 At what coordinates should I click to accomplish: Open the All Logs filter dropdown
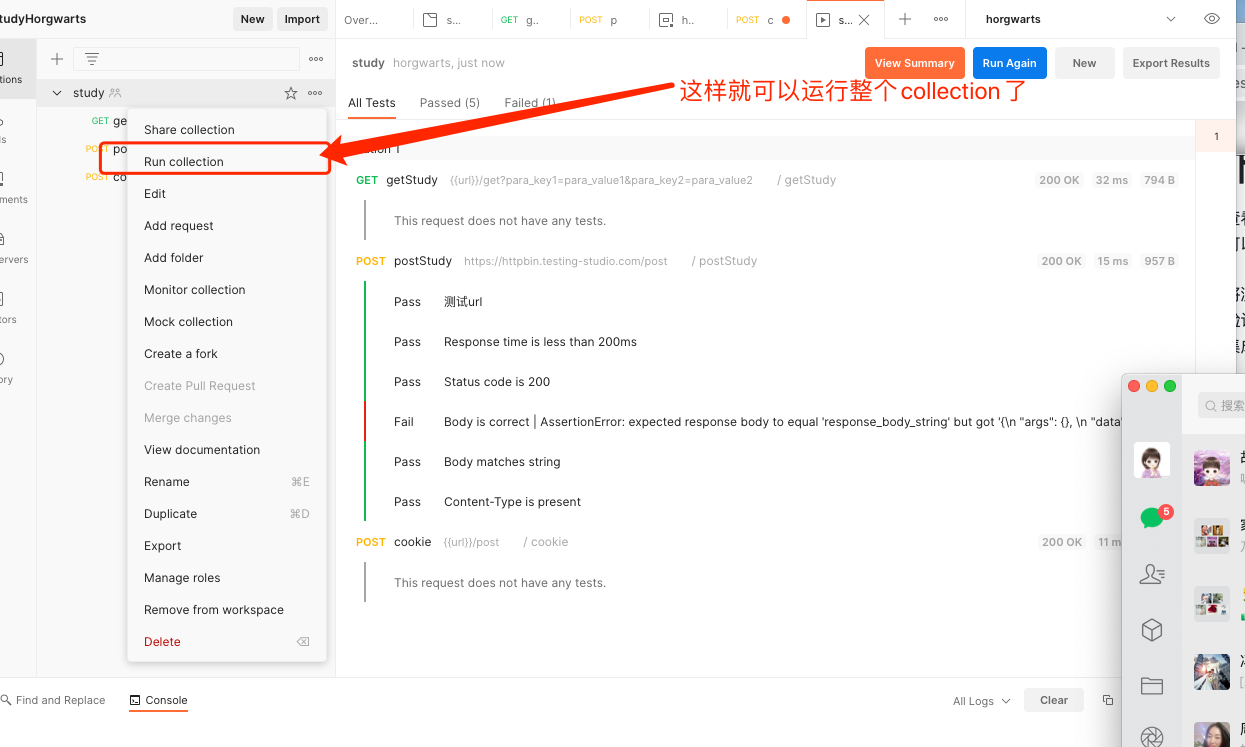[982, 701]
